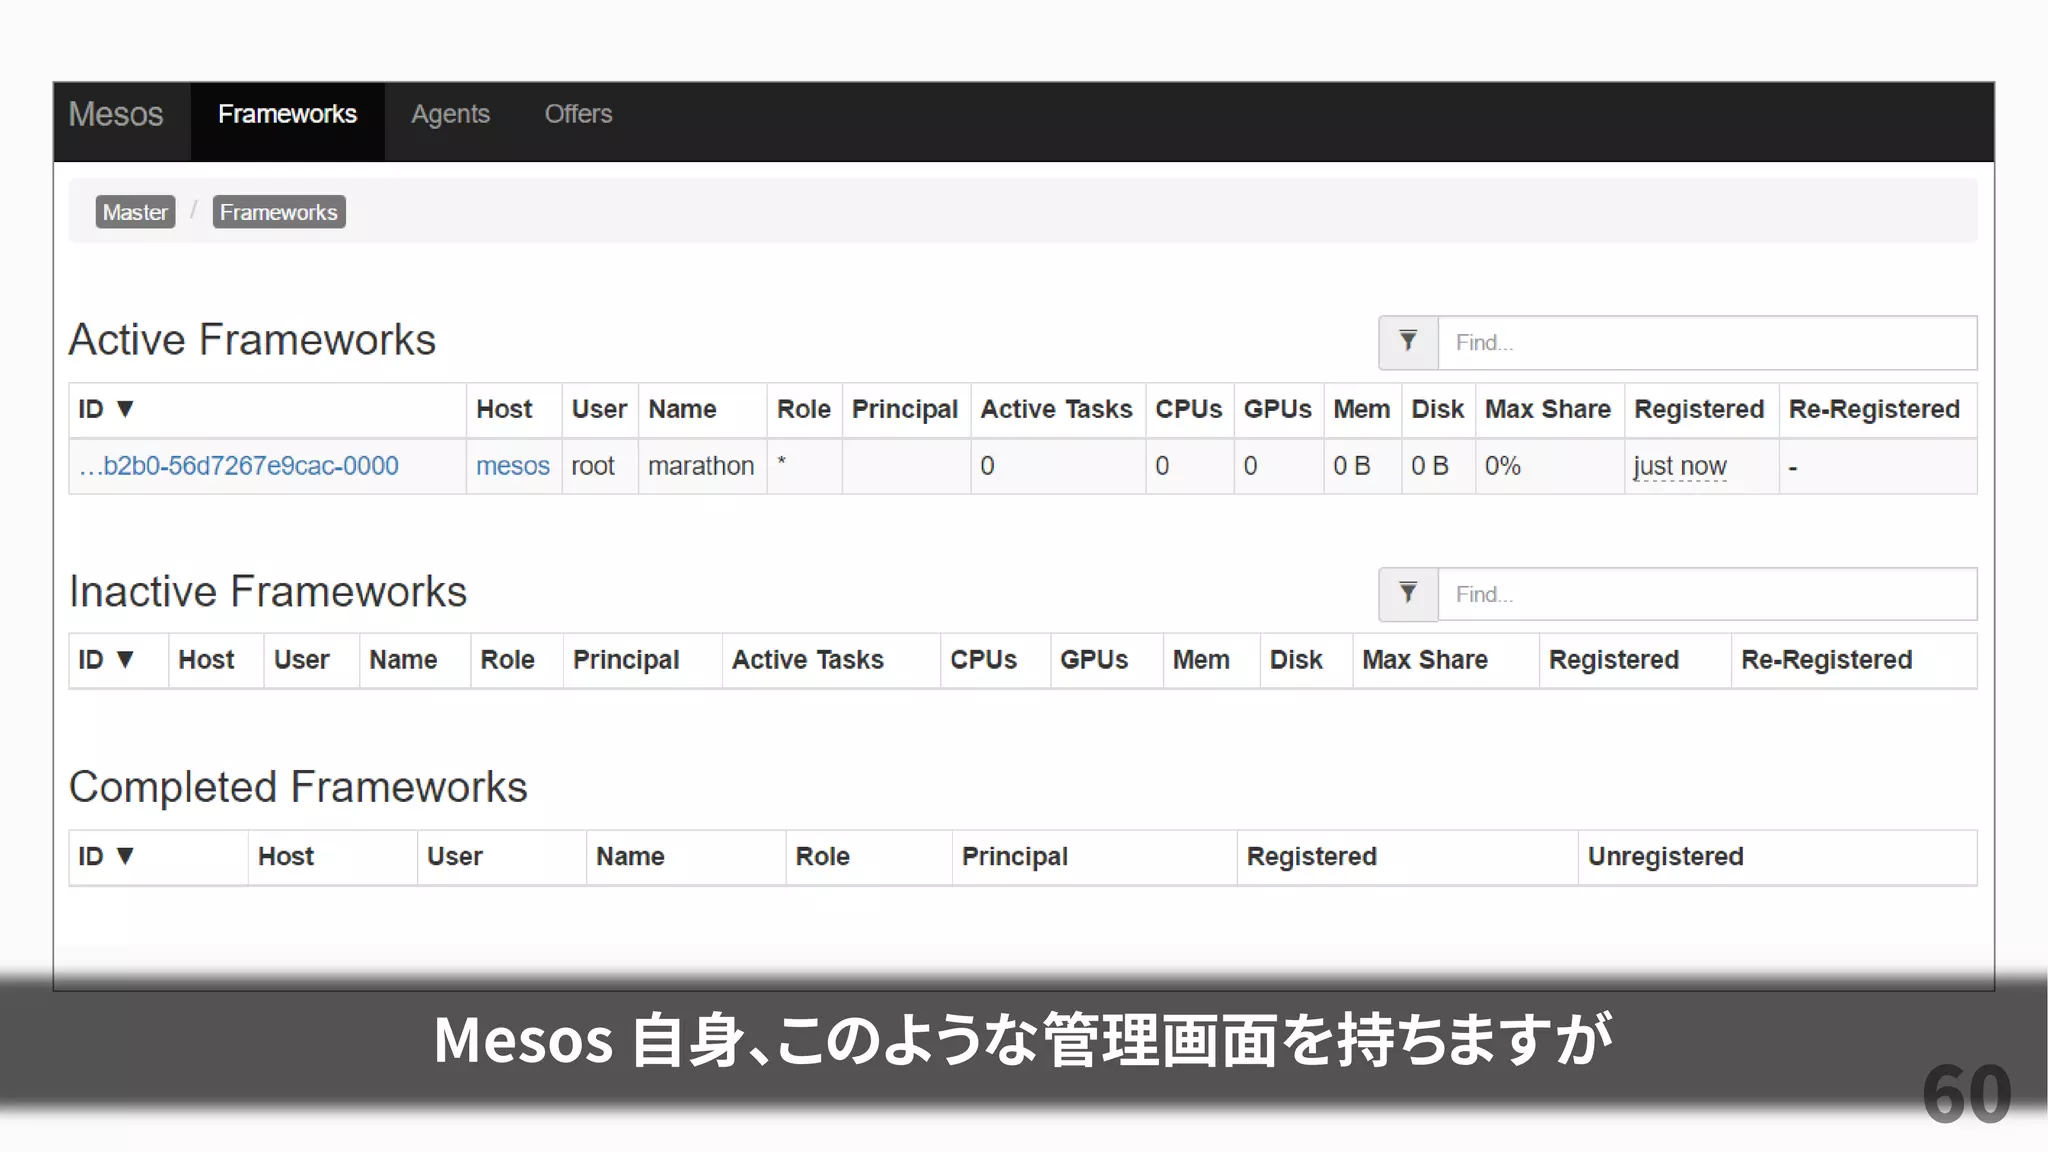Sort completed frameworks by Unregistered column
Screen dimensions: 2048x1152
[1665, 856]
